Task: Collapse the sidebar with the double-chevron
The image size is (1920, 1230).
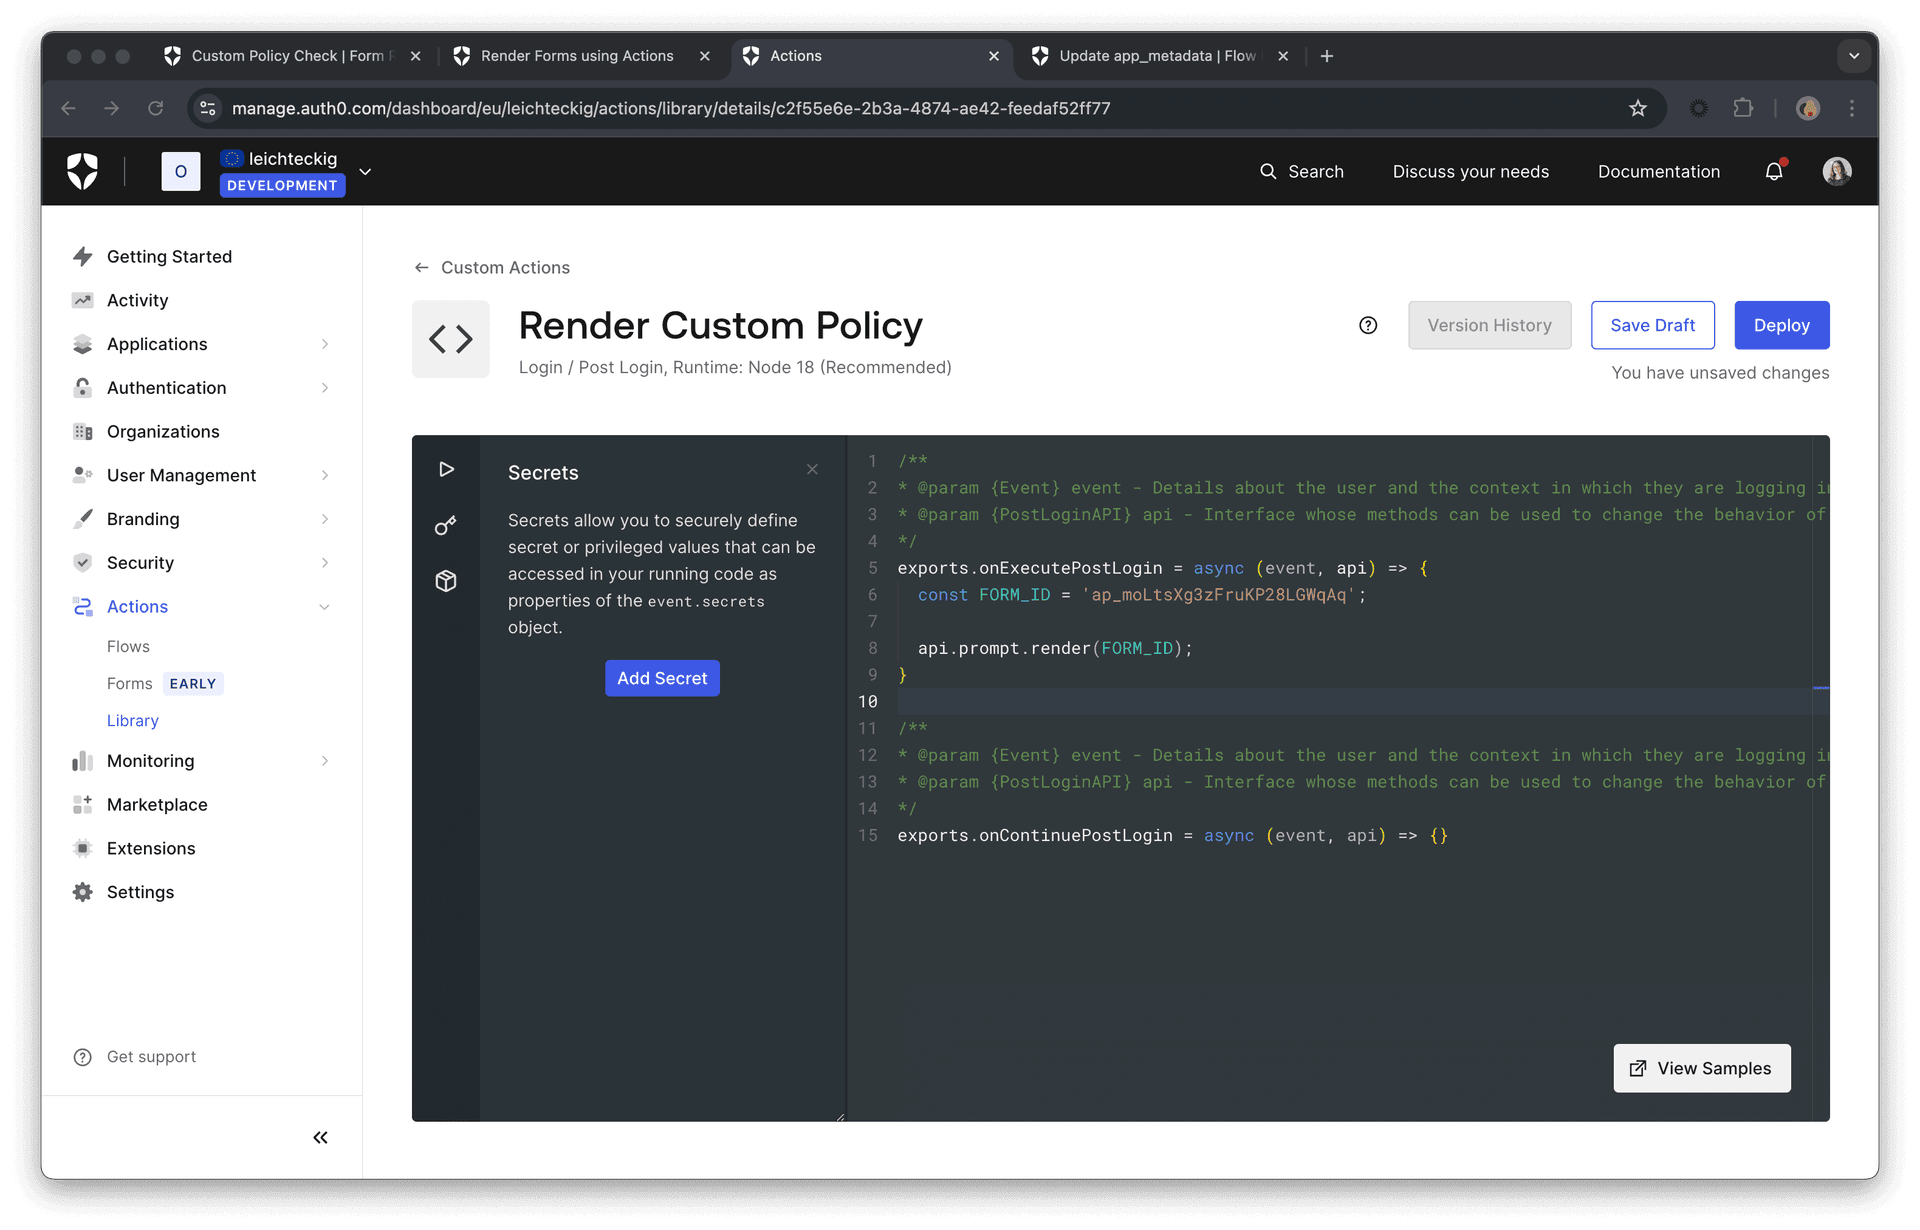Action: point(320,1137)
